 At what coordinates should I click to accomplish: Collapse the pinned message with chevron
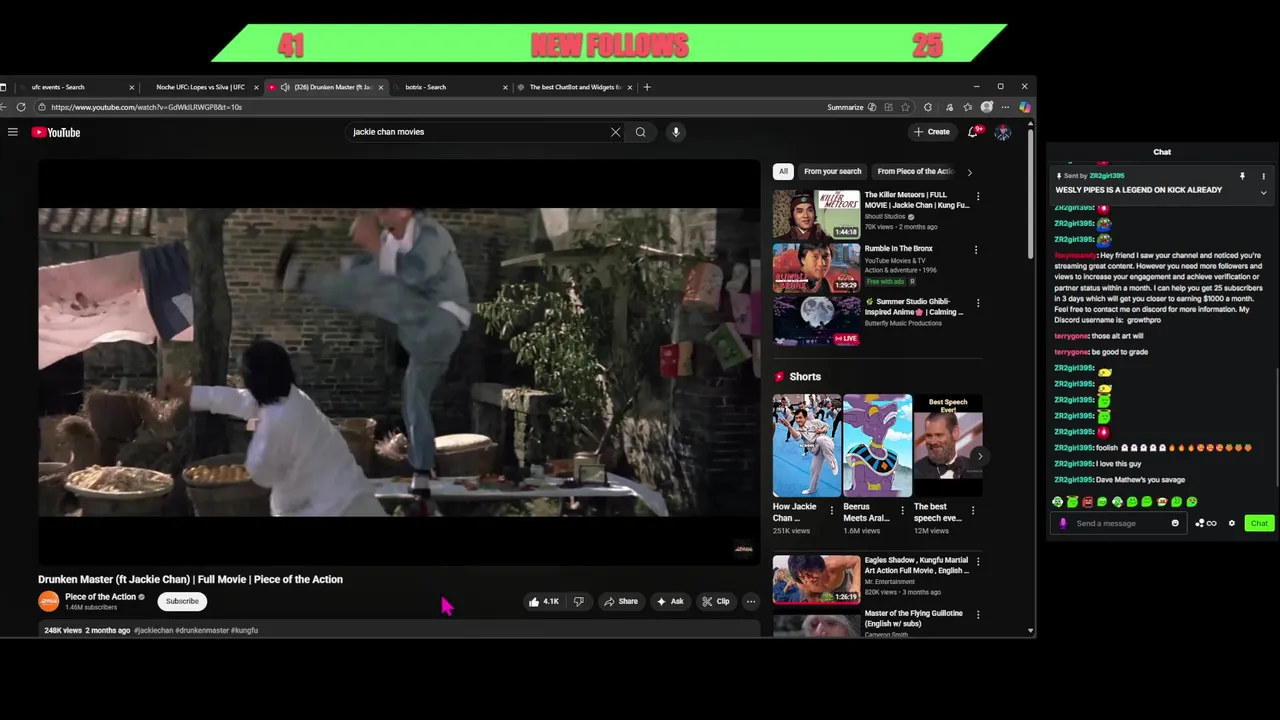(x=1263, y=192)
